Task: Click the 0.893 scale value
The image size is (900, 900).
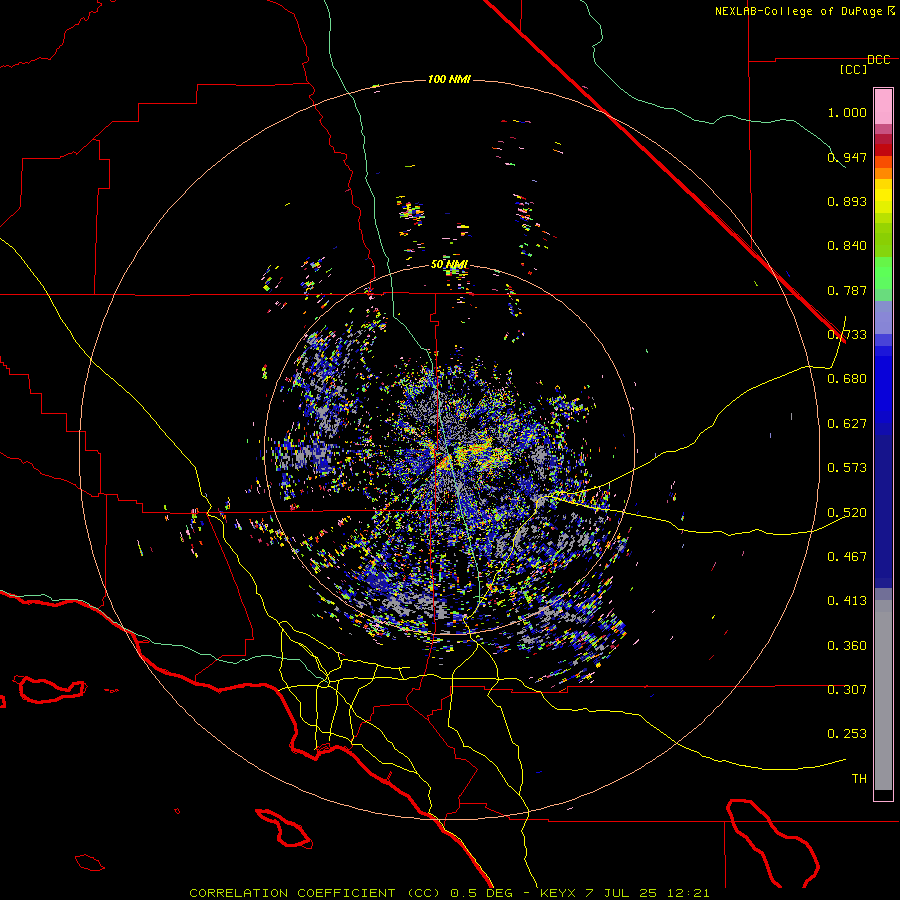Action: coord(847,201)
